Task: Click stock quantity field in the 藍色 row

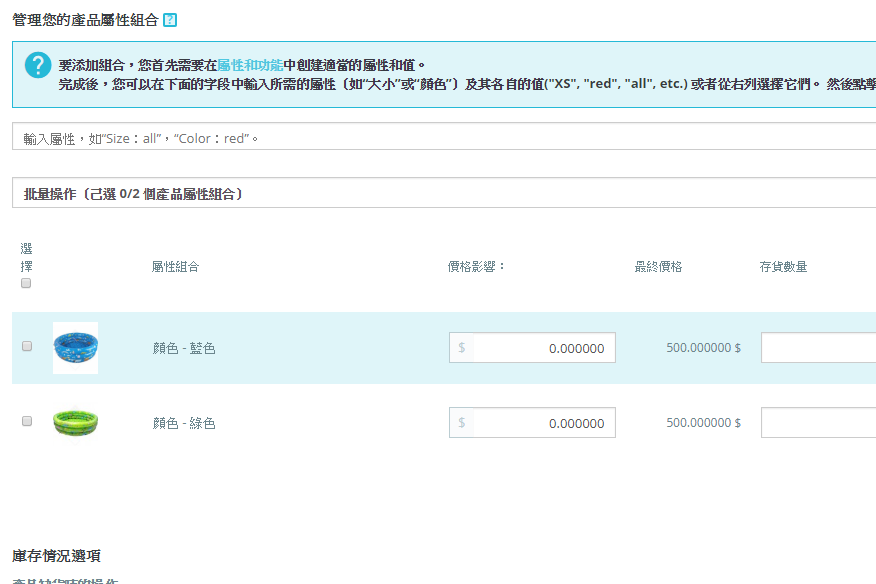Action: click(818, 348)
